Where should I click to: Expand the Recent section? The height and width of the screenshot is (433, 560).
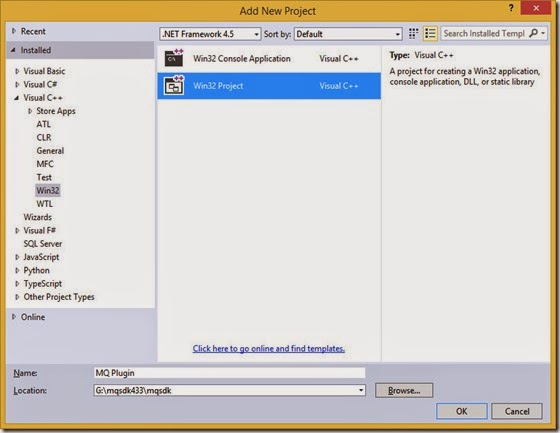pyautogui.click(x=14, y=31)
